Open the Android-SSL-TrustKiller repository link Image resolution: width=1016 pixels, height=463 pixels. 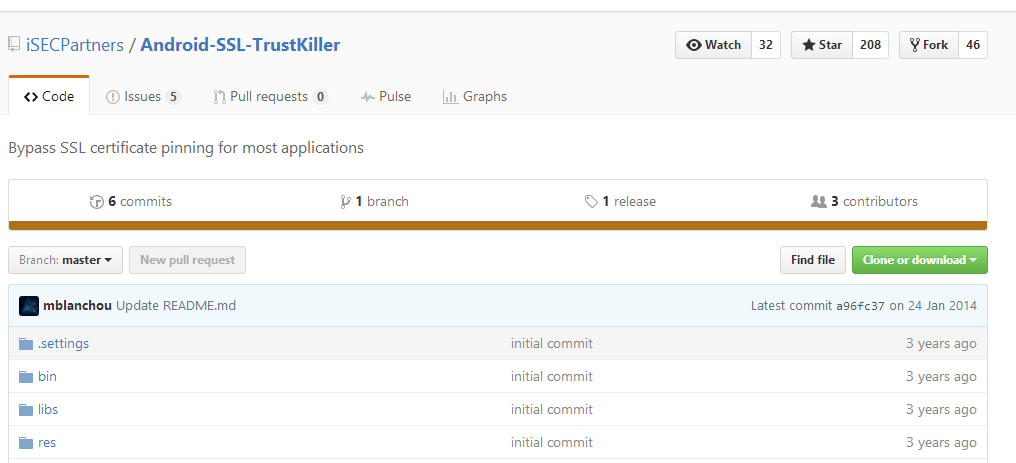pos(240,45)
